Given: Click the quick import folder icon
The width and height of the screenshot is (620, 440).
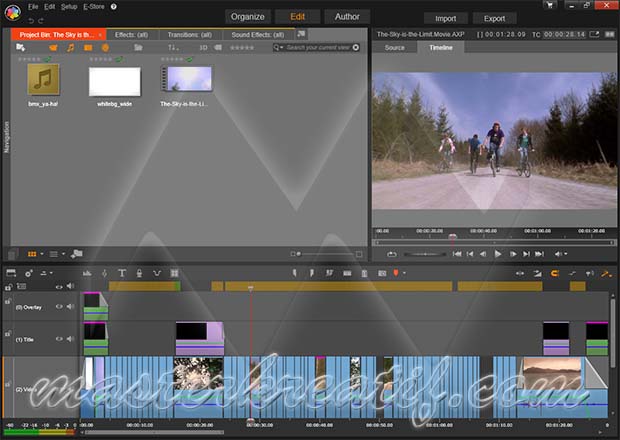Looking at the screenshot, I should pyautogui.click(x=20, y=47).
